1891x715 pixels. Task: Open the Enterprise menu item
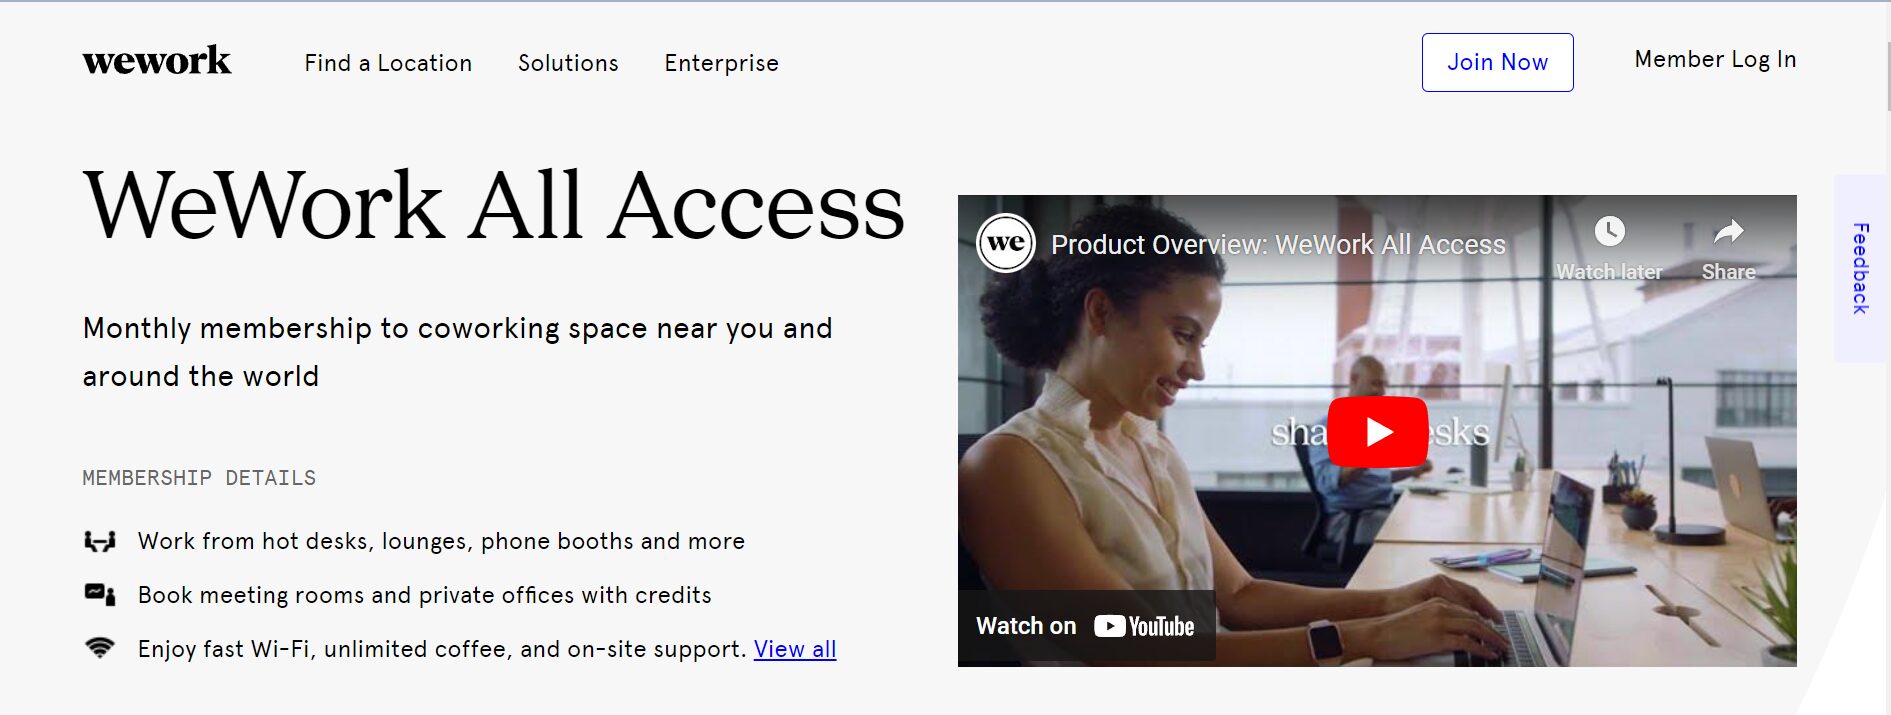pos(721,63)
